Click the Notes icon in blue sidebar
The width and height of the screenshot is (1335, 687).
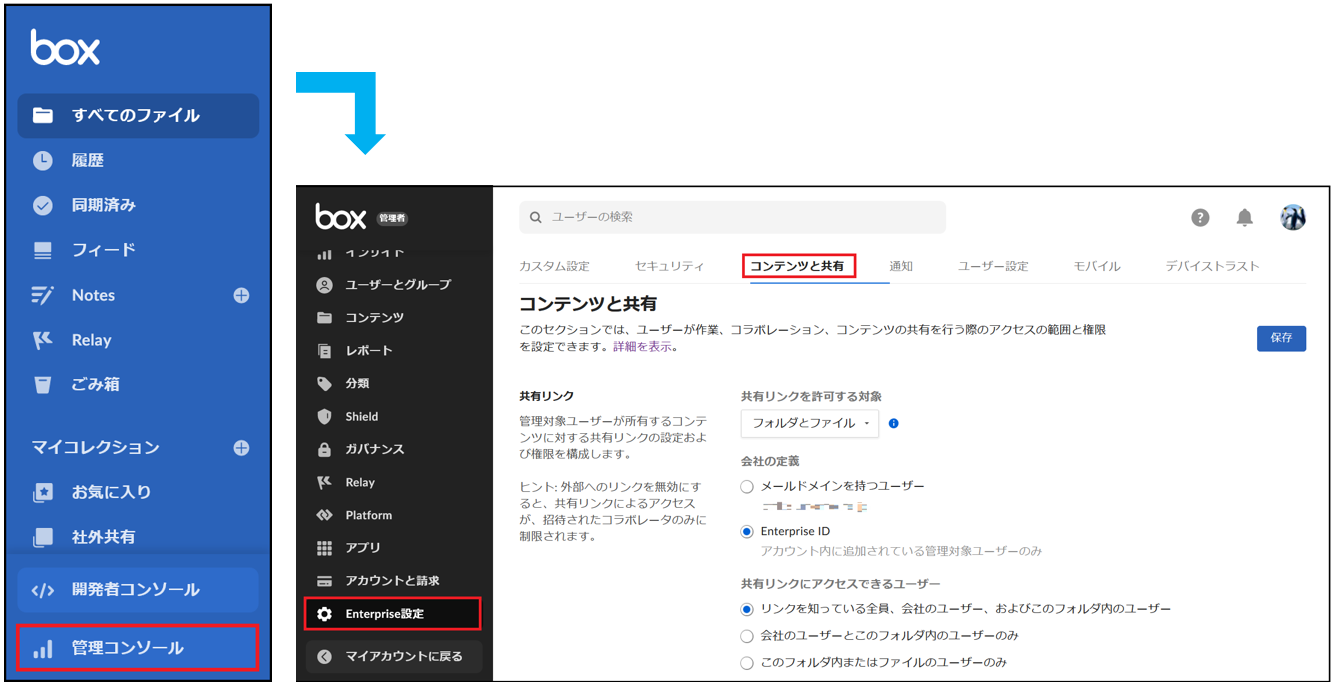[x=42, y=295]
